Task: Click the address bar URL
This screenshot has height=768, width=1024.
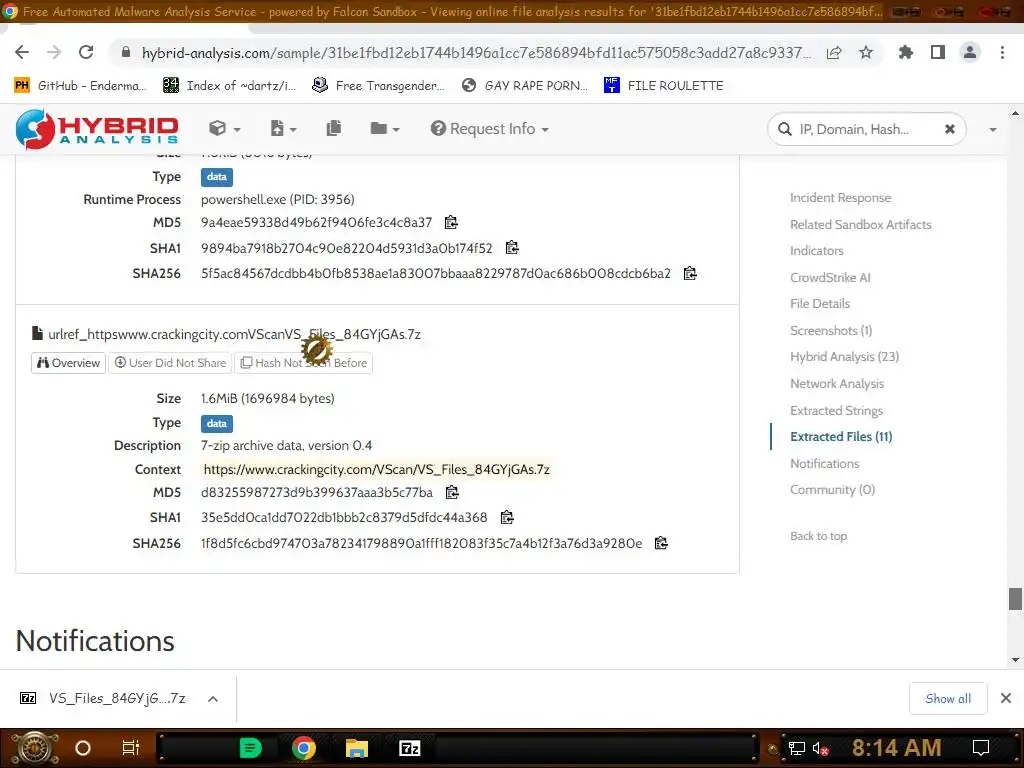Action: tap(475, 53)
